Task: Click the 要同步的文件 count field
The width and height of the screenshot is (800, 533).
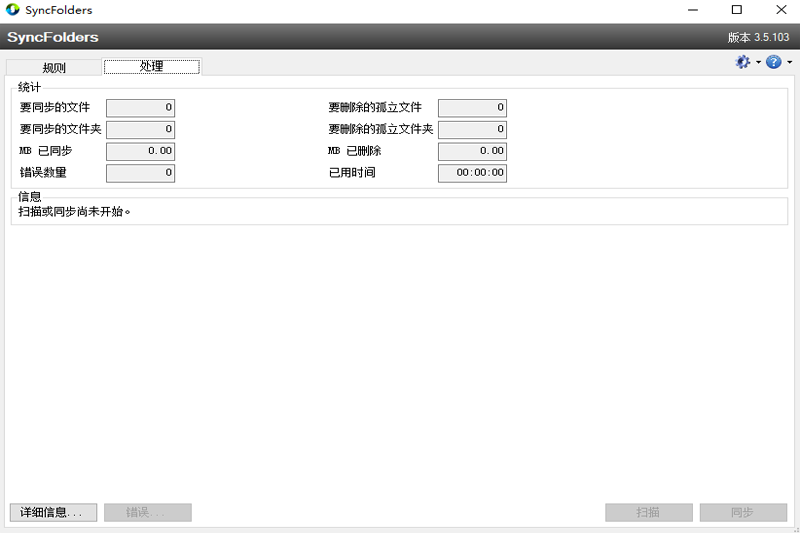Action: pyautogui.click(x=140, y=108)
